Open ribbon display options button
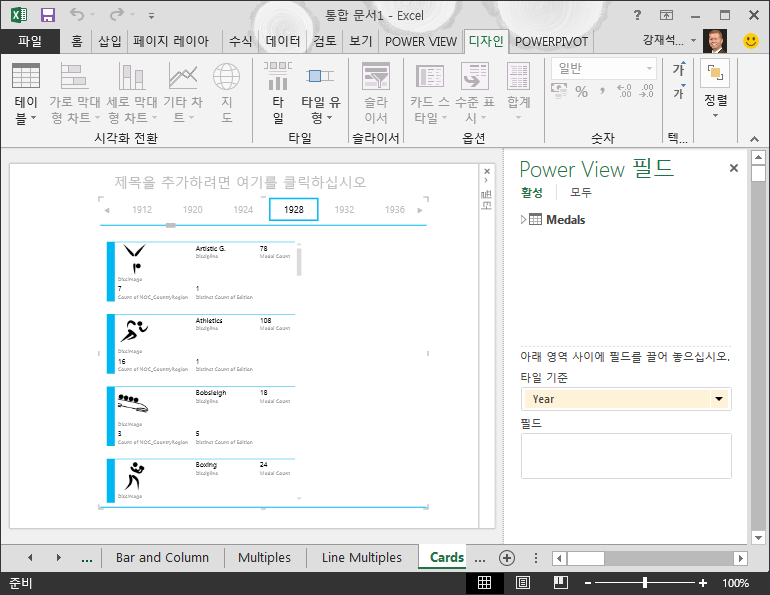This screenshot has width=770, height=595. click(x=666, y=15)
